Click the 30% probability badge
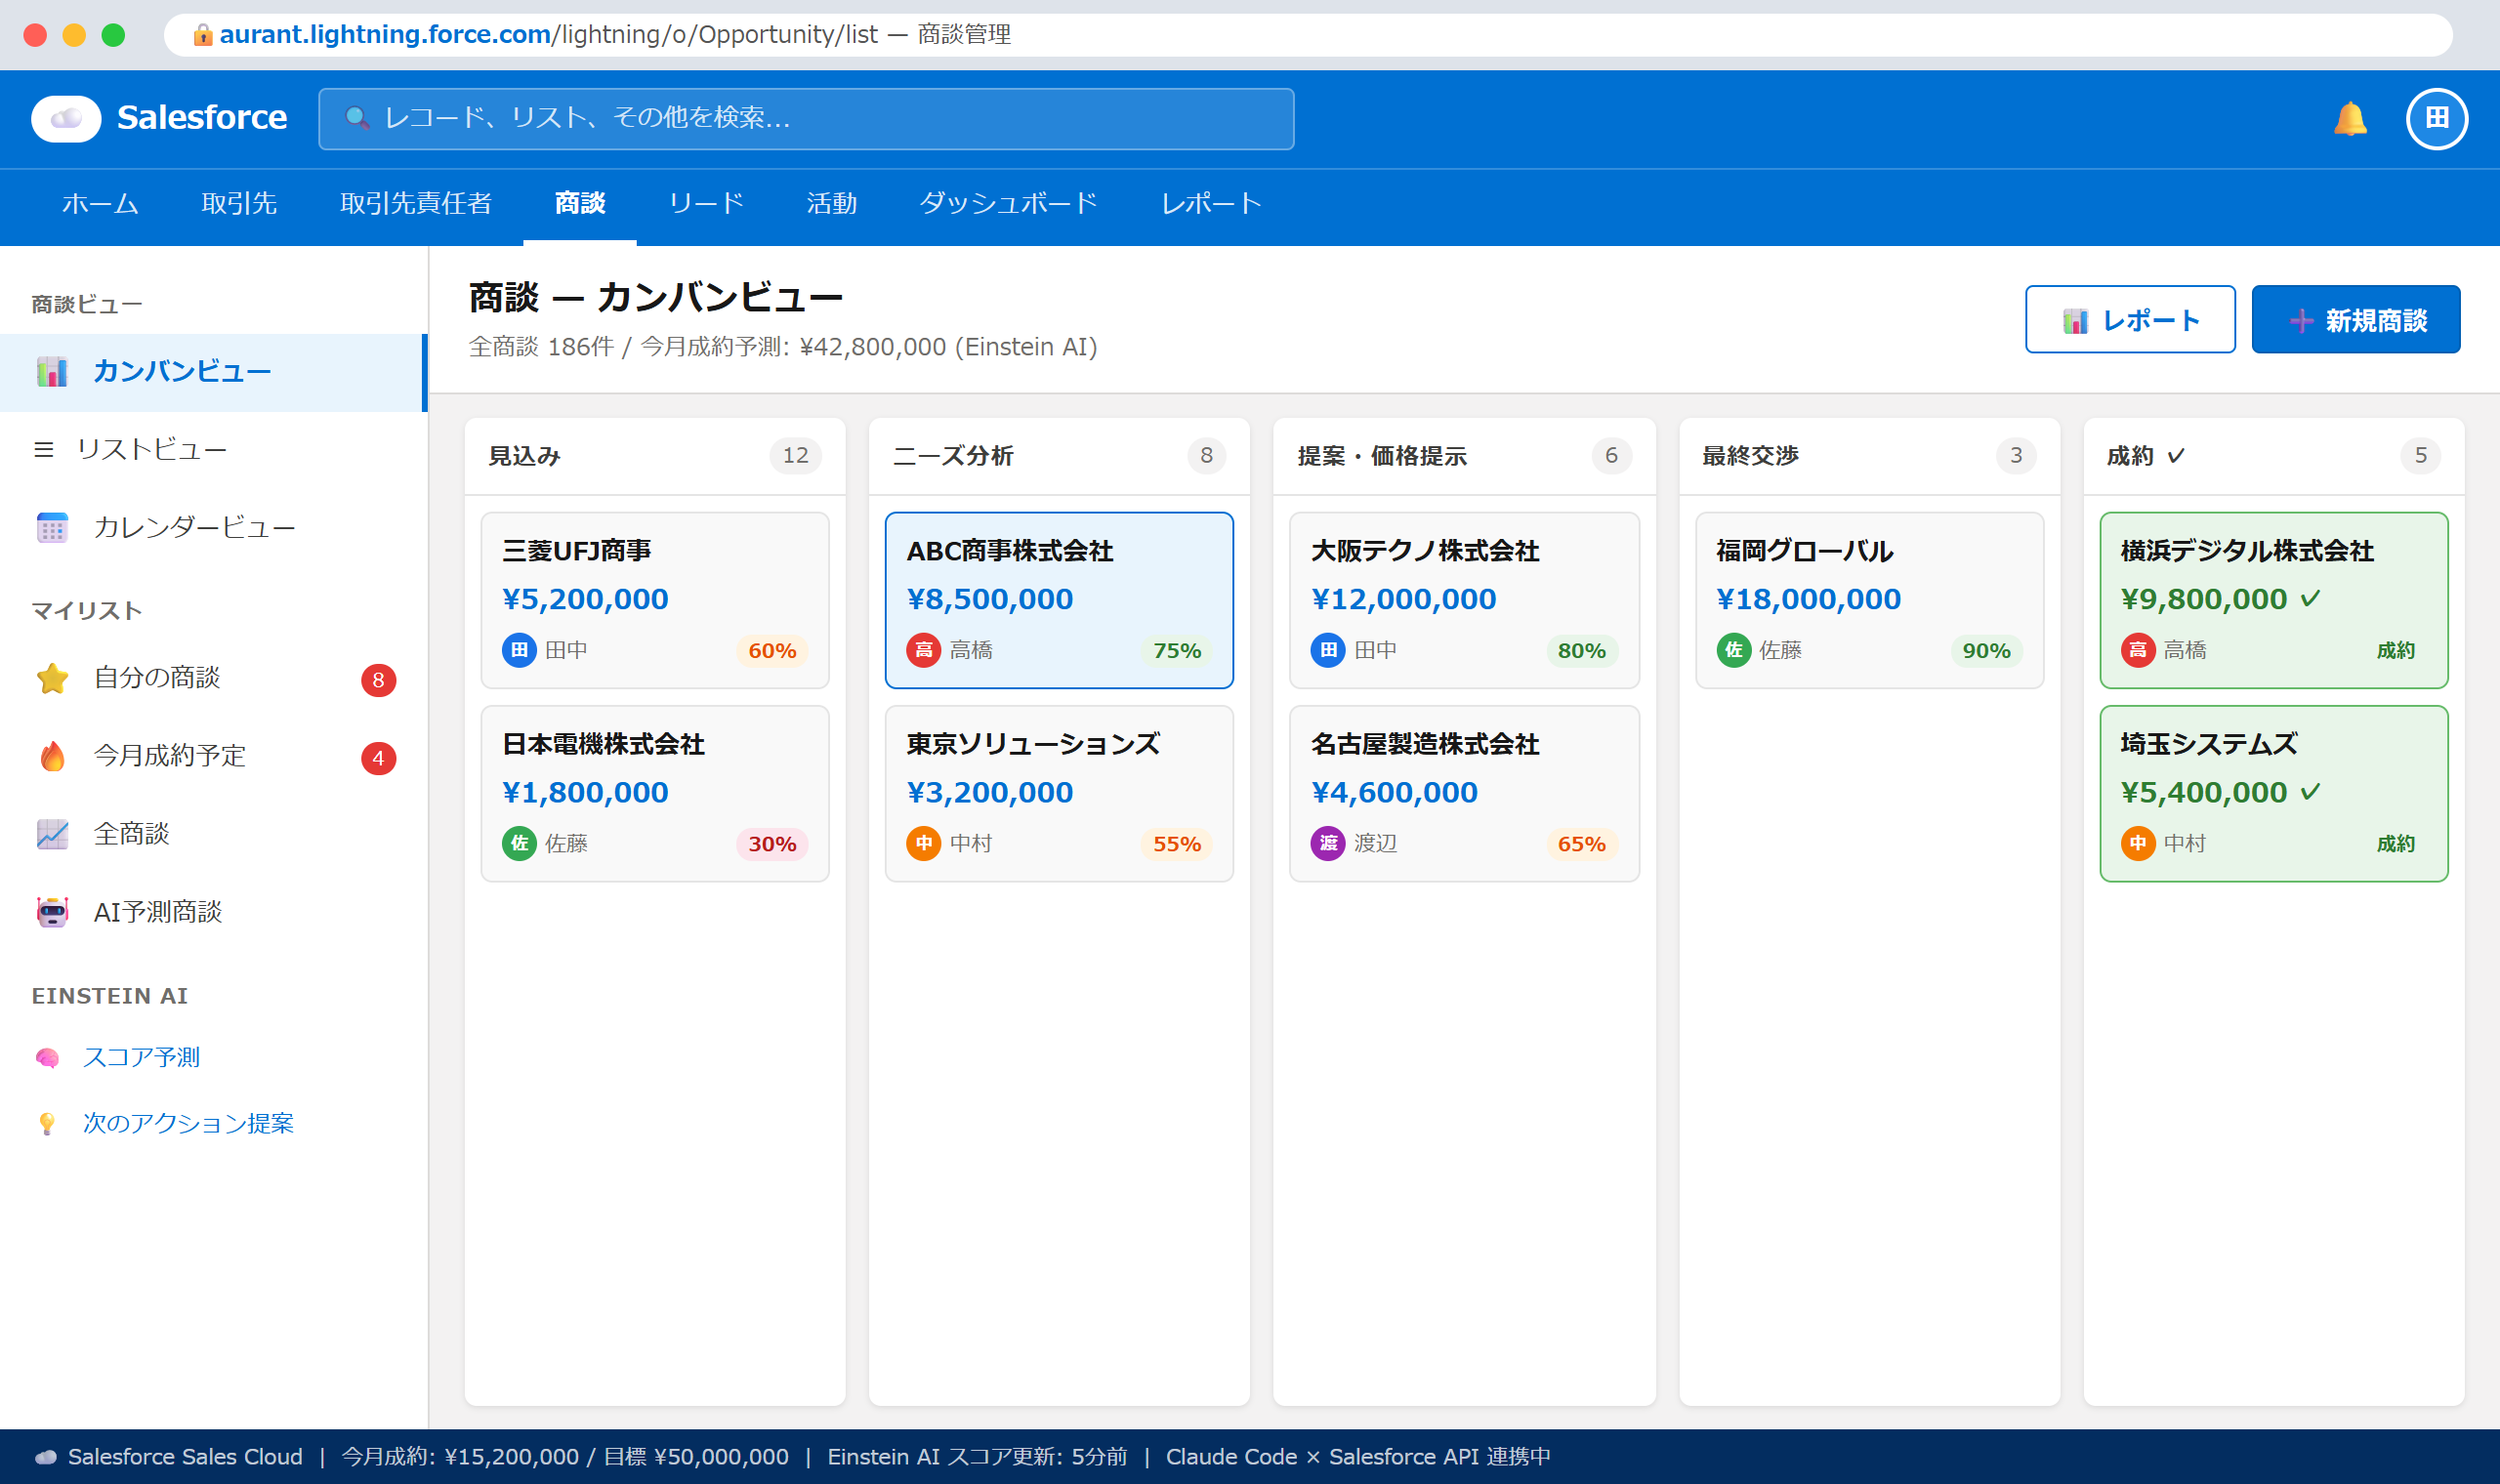The height and width of the screenshot is (1484, 2500). 772,844
